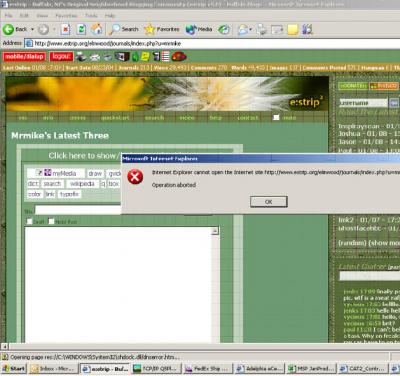Viewport: 400px width, 376px height.
Task: Open the search link in green nav bar
Action: click(x=154, y=118)
